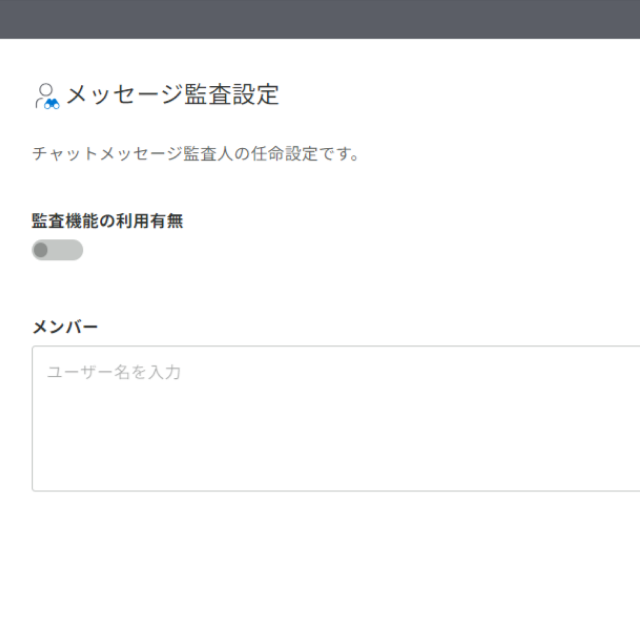
Task: Enable the 監査機能の利用有無 toggle switch
Action: [58, 250]
